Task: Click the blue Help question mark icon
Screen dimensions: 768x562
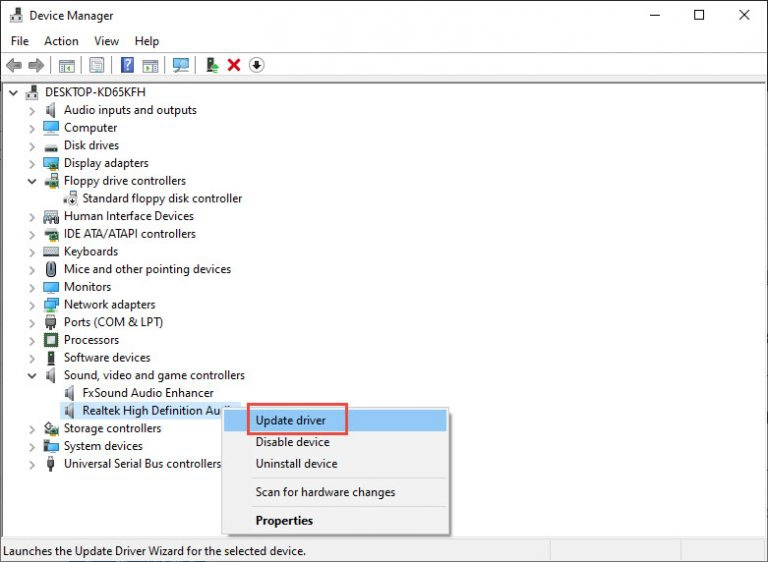Action: pyautogui.click(x=127, y=65)
